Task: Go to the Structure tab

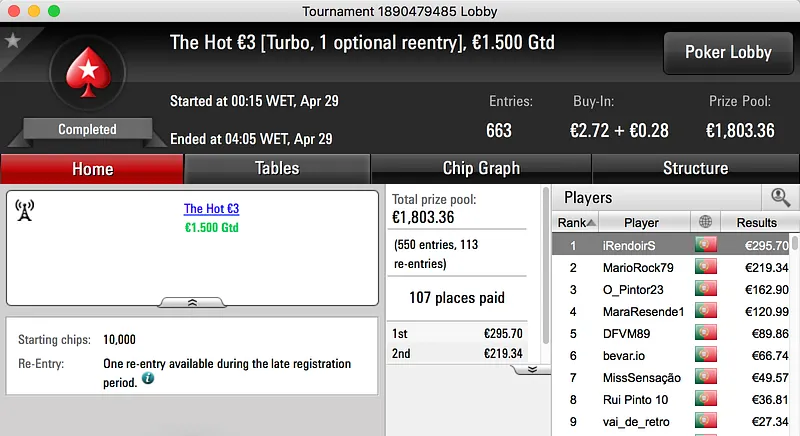Action: (x=695, y=168)
